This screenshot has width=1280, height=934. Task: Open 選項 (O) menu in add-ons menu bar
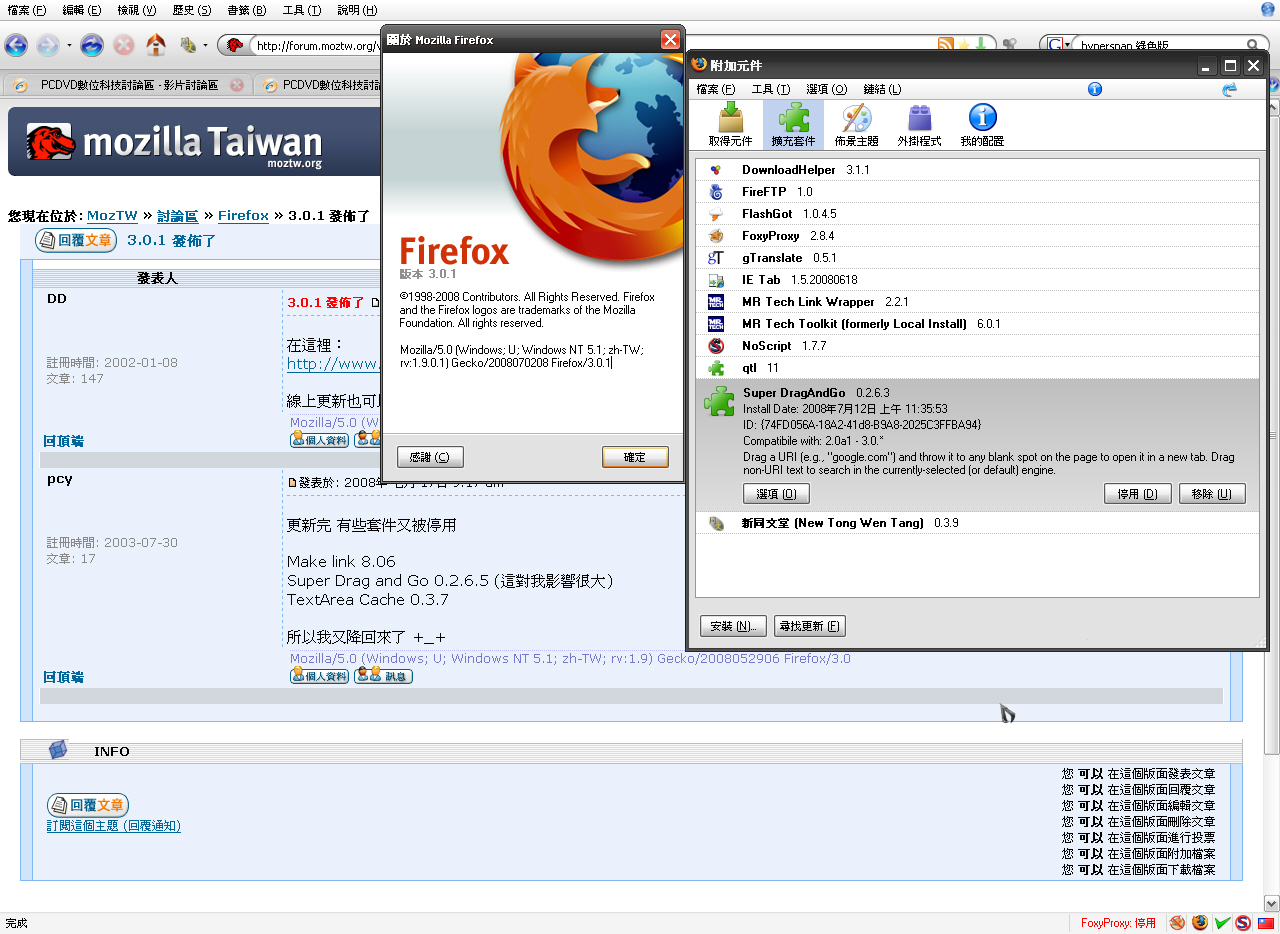click(x=827, y=89)
